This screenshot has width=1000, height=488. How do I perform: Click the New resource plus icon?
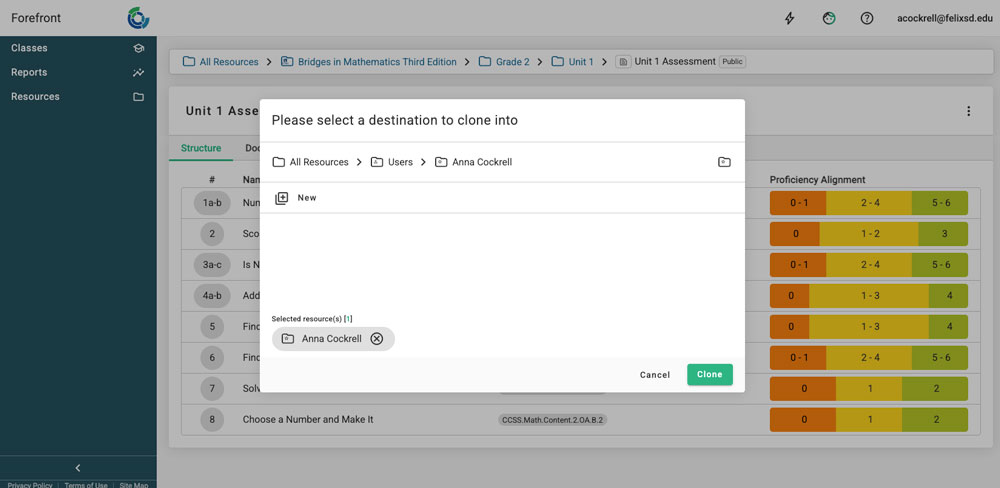[282, 198]
